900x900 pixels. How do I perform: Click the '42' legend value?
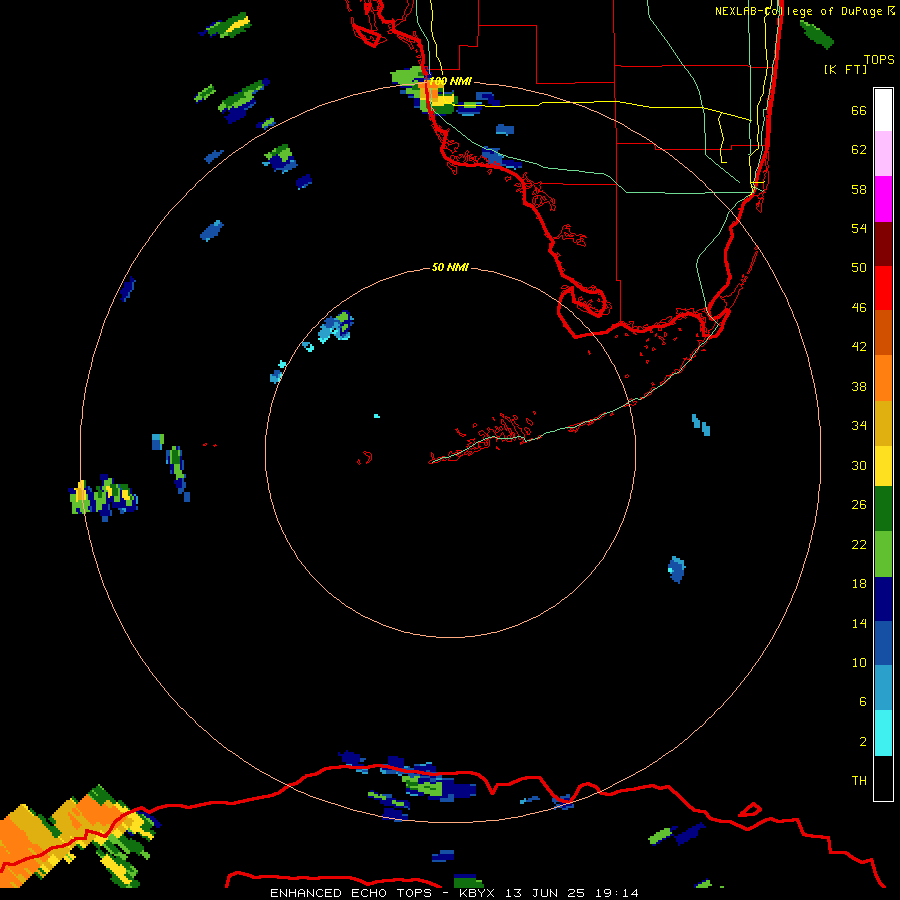pyautogui.click(x=859, y=347)
